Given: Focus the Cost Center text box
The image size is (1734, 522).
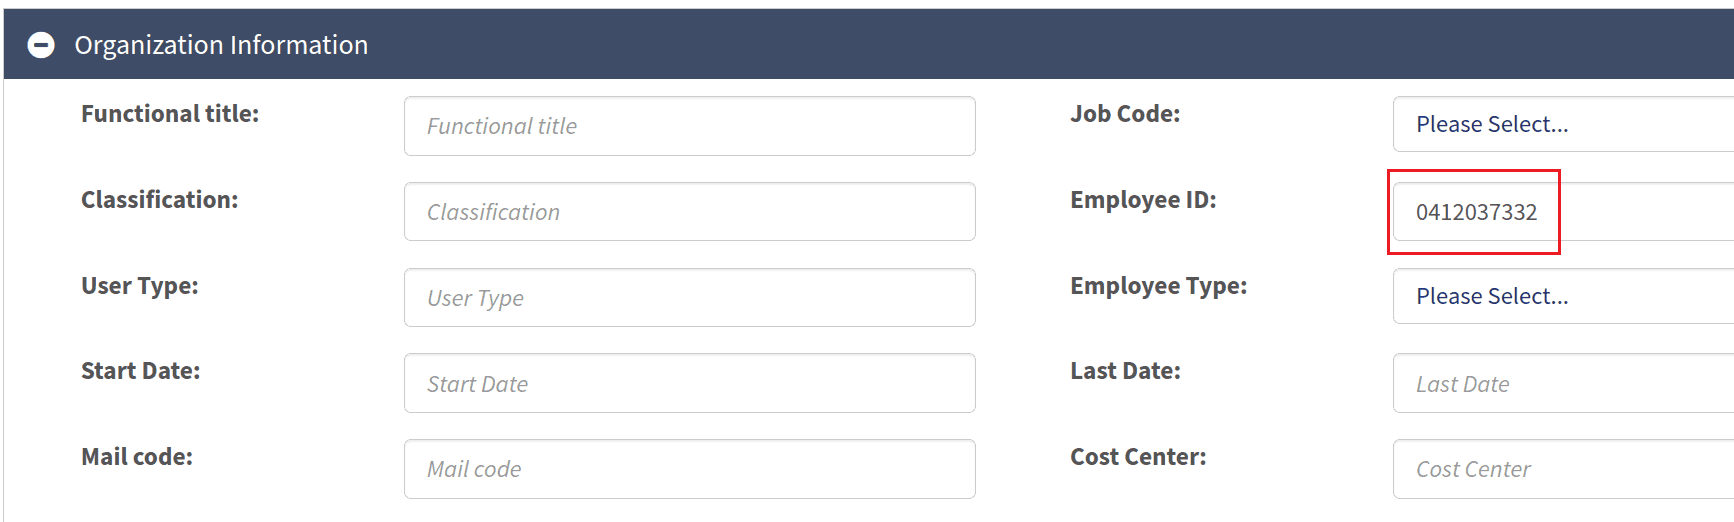Looking at the screenshot, I should pos(1562,469).
